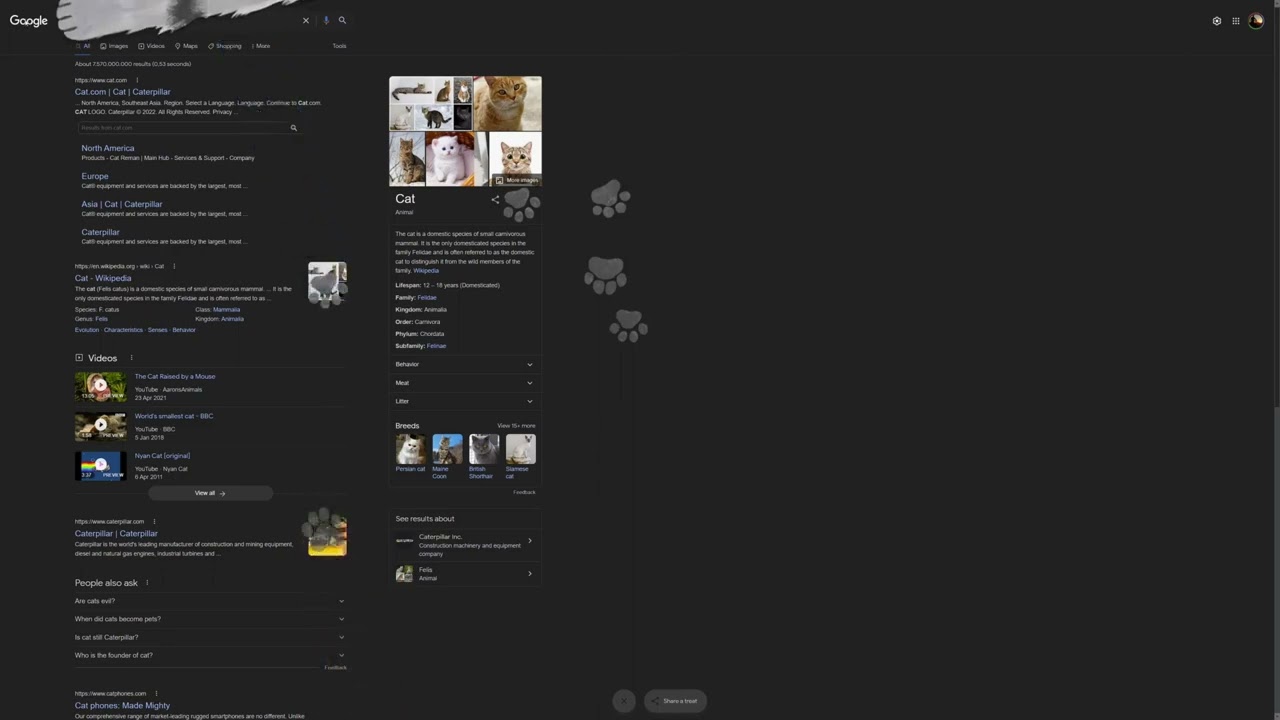Open the three-dot menu beside the Videos heading
This screenshot has height=720, width=1280.
[131, 358]
